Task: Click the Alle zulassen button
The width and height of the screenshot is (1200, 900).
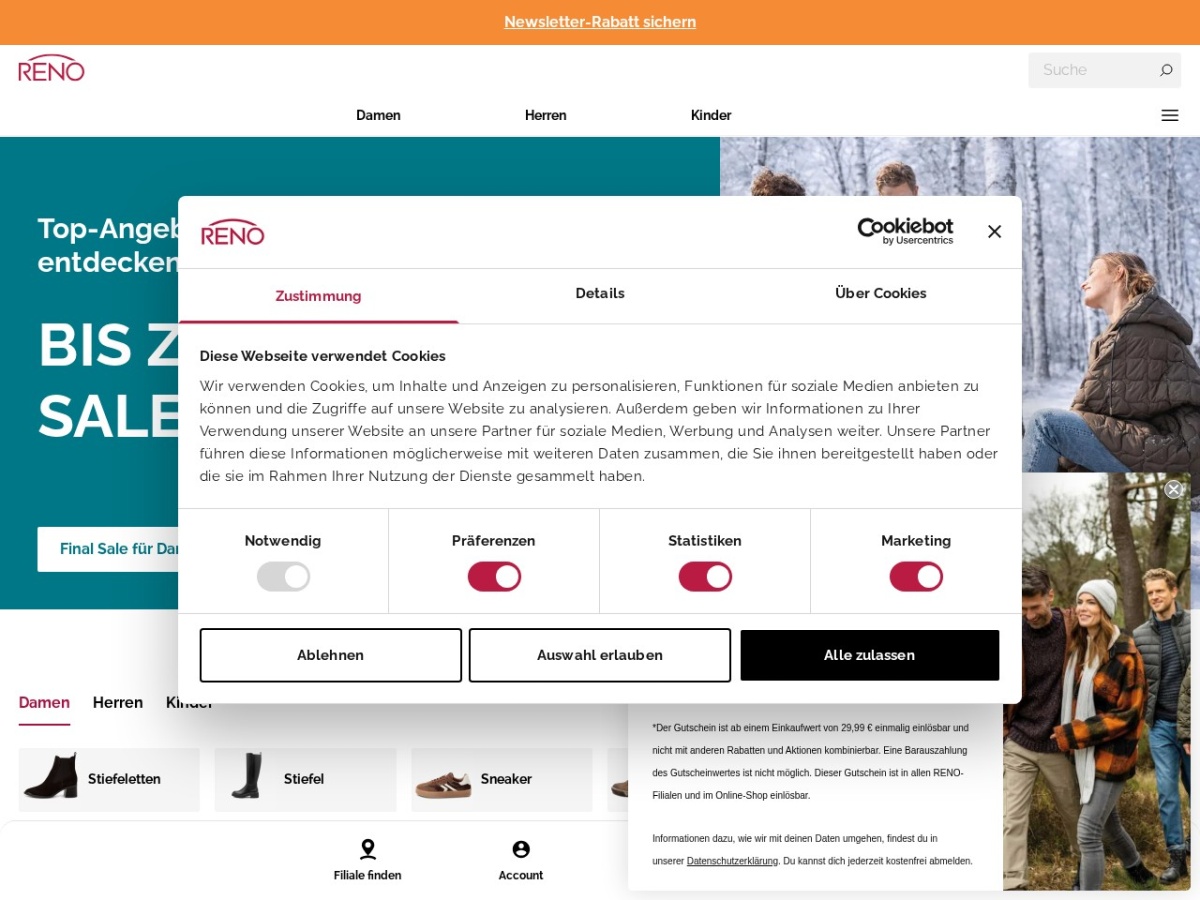Action: pos(870,655)
